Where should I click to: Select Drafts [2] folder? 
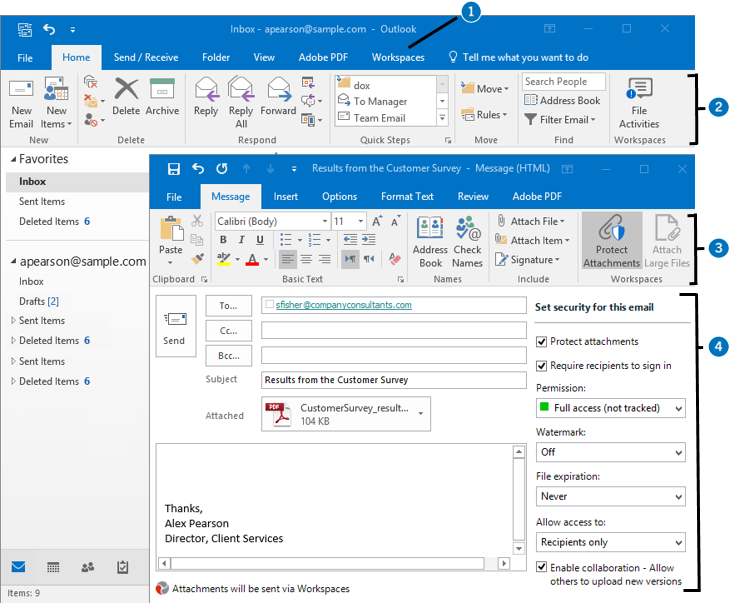coord(39,301)
